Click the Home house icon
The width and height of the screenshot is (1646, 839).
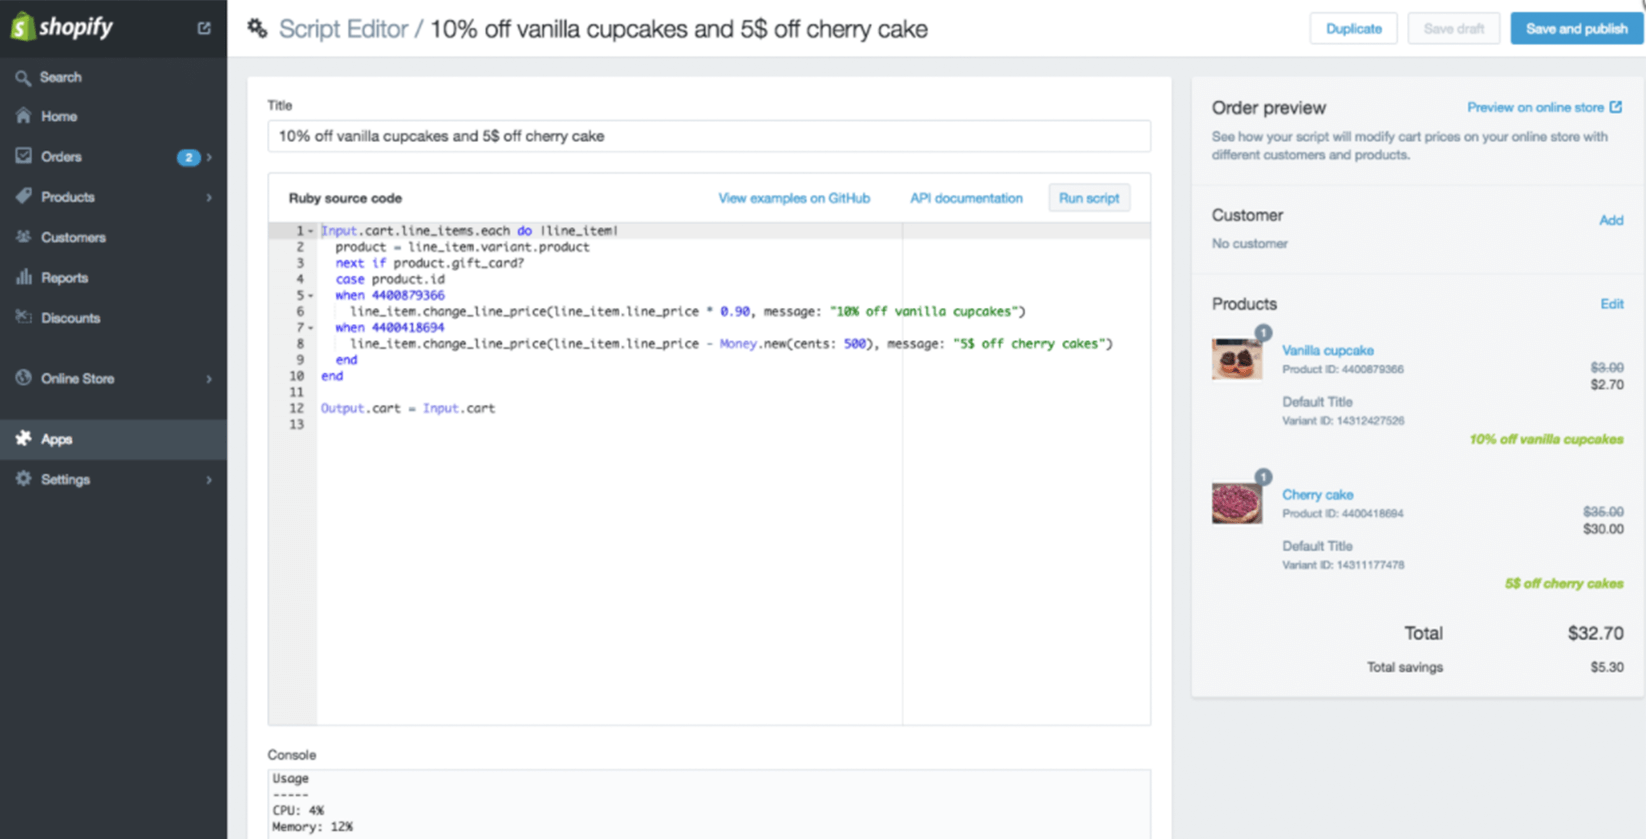[23, 116]
